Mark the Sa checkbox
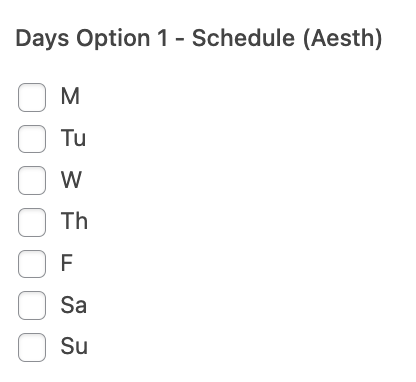Viewport: 416px width, 382px height. click(x=32, y=305)
